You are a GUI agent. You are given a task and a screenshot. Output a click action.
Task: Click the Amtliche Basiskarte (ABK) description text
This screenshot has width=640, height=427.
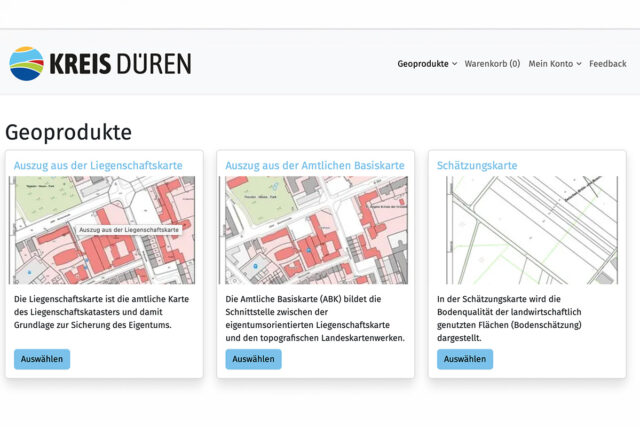(315, 318)
